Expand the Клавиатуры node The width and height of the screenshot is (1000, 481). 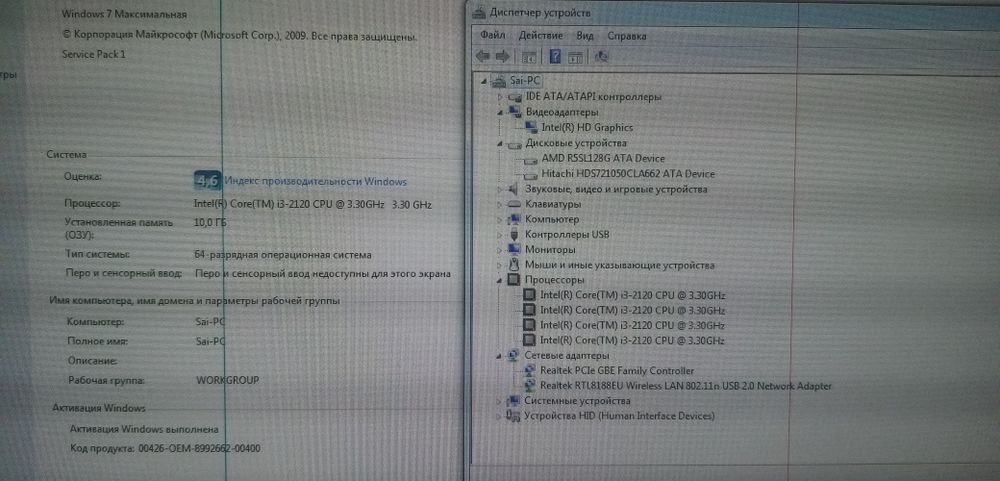click(500, 205)
